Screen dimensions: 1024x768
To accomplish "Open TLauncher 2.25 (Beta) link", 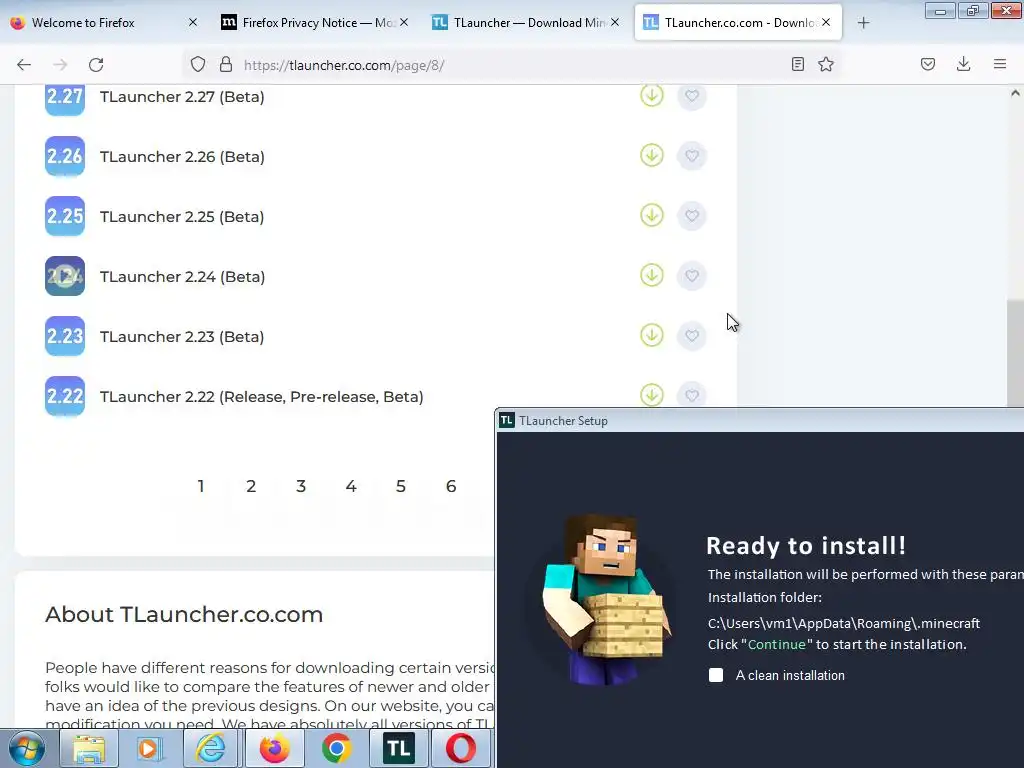I will point(182,217).
